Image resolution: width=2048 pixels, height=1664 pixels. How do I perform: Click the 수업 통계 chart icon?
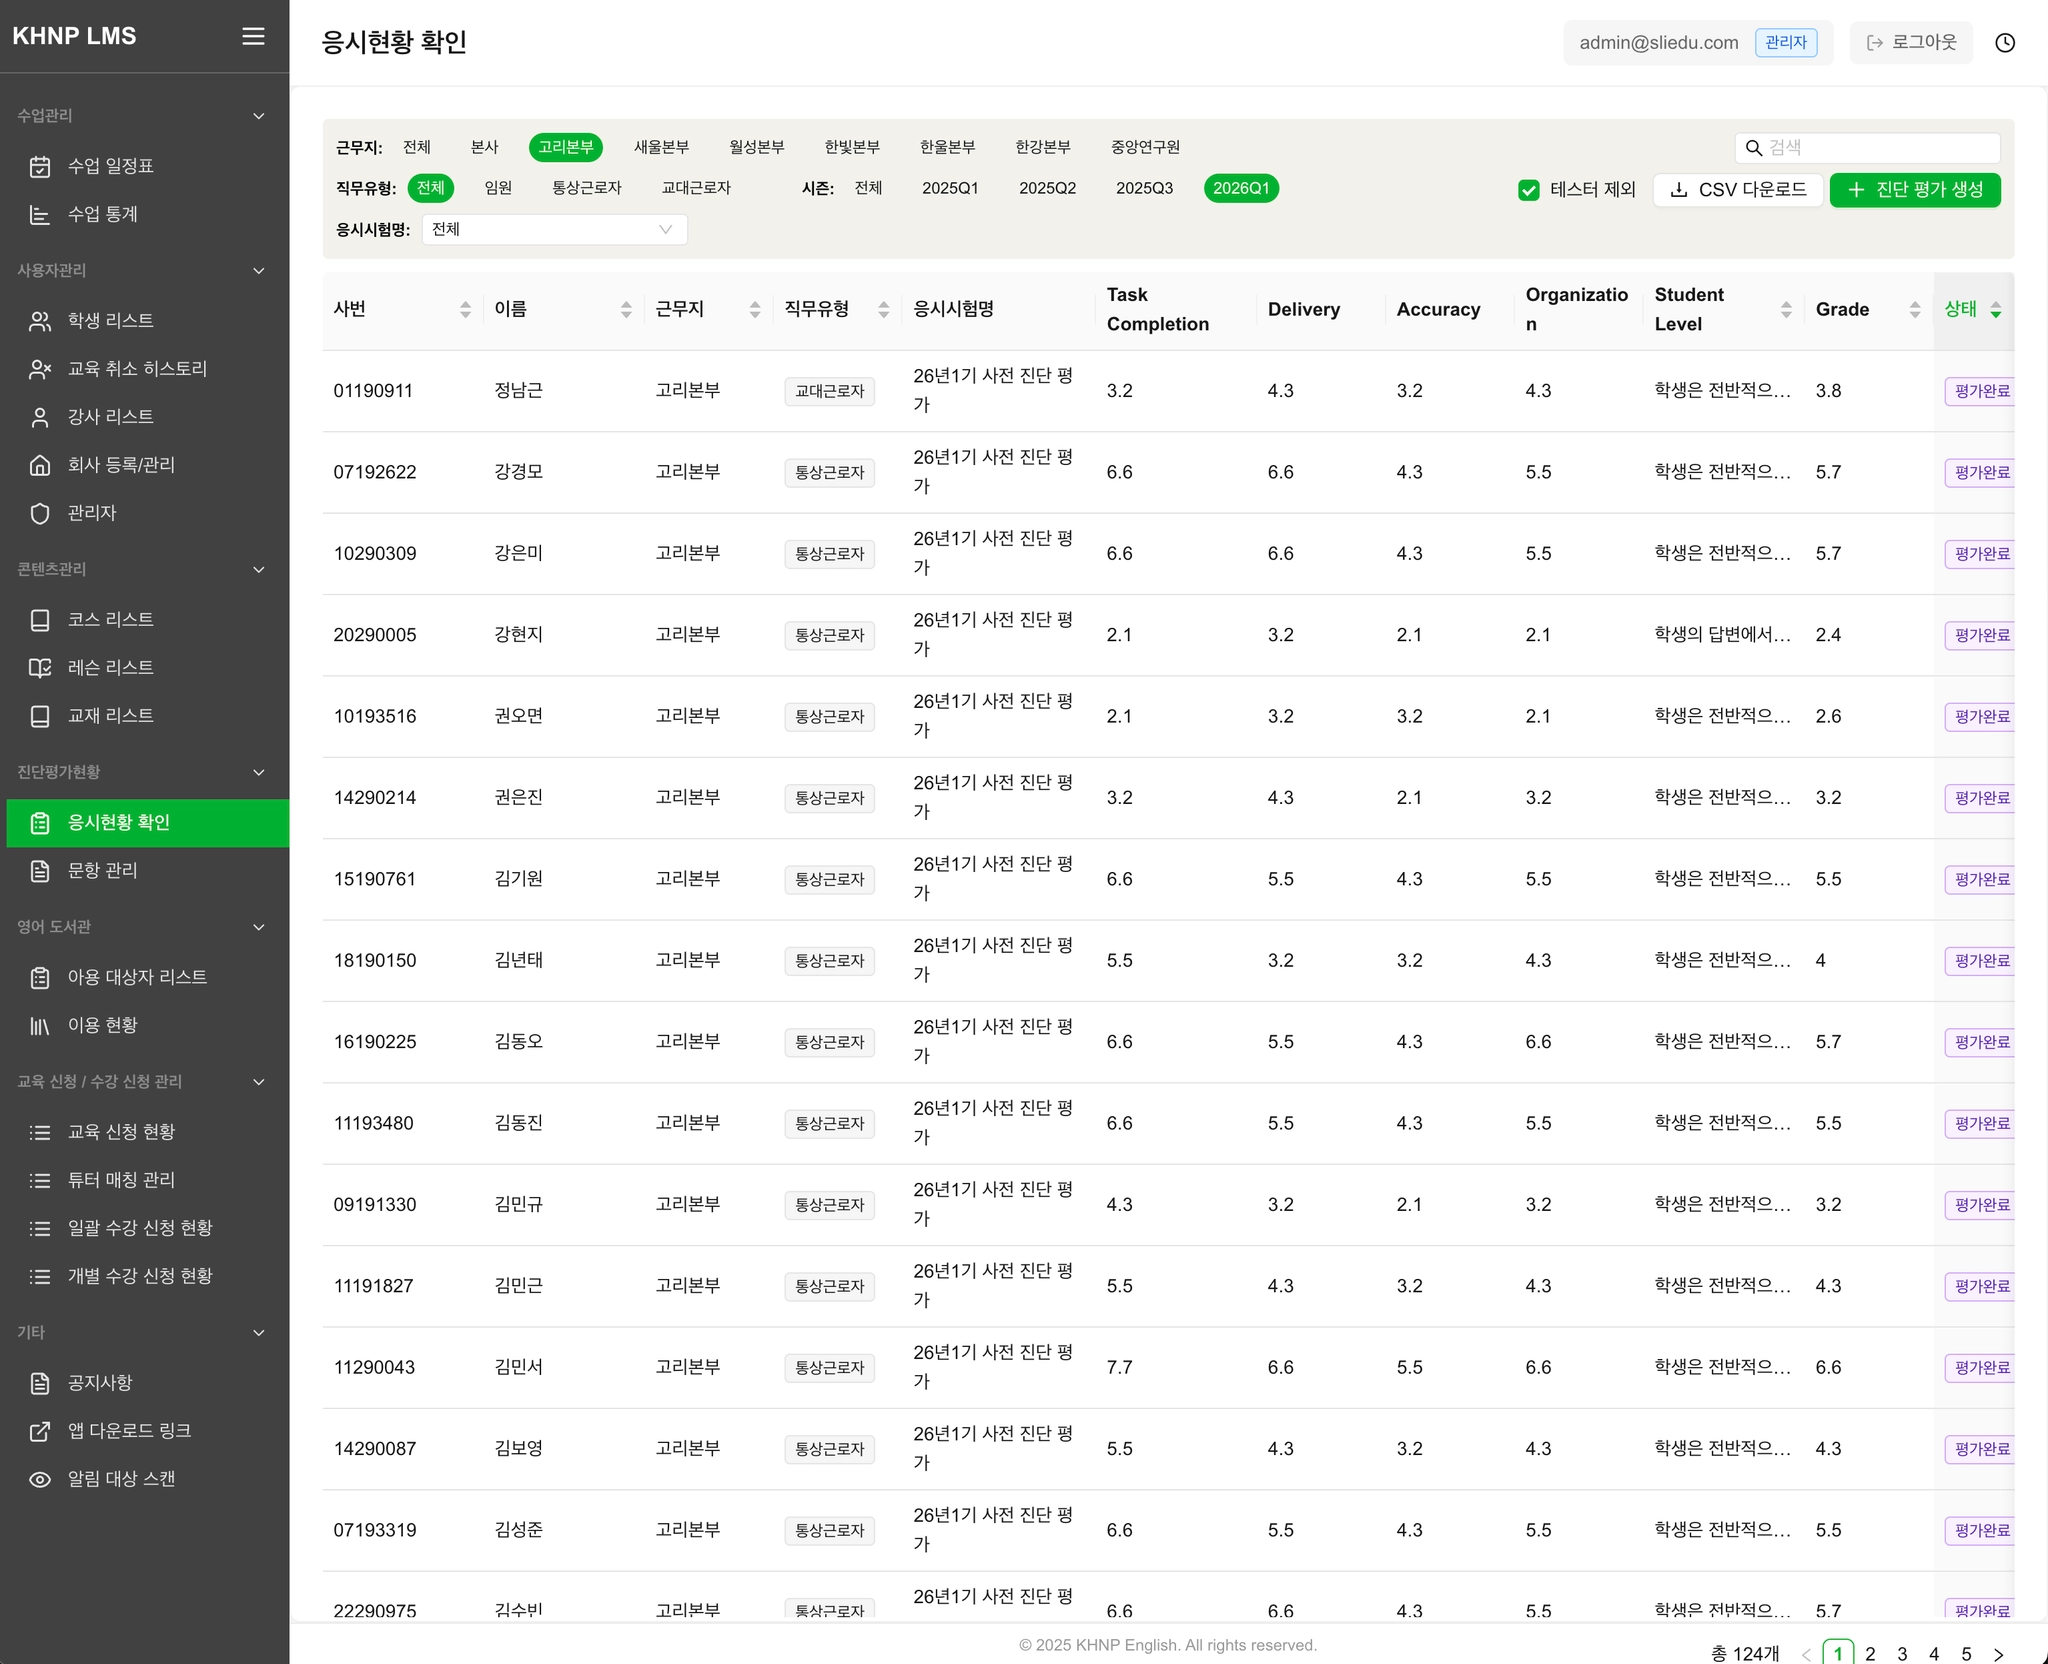pyautogui.click(x=40, y=214)
